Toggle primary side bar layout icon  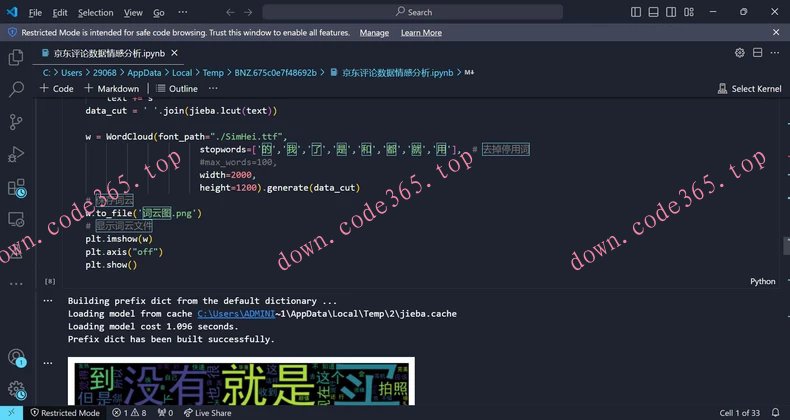coord(636,12)
